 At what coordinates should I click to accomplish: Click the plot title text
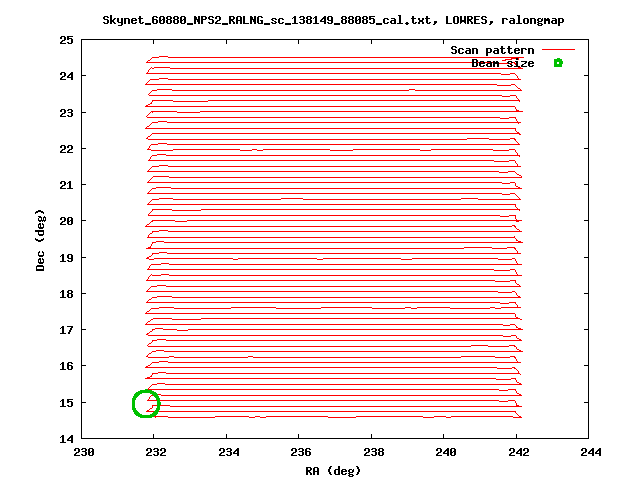click(333, 20)
